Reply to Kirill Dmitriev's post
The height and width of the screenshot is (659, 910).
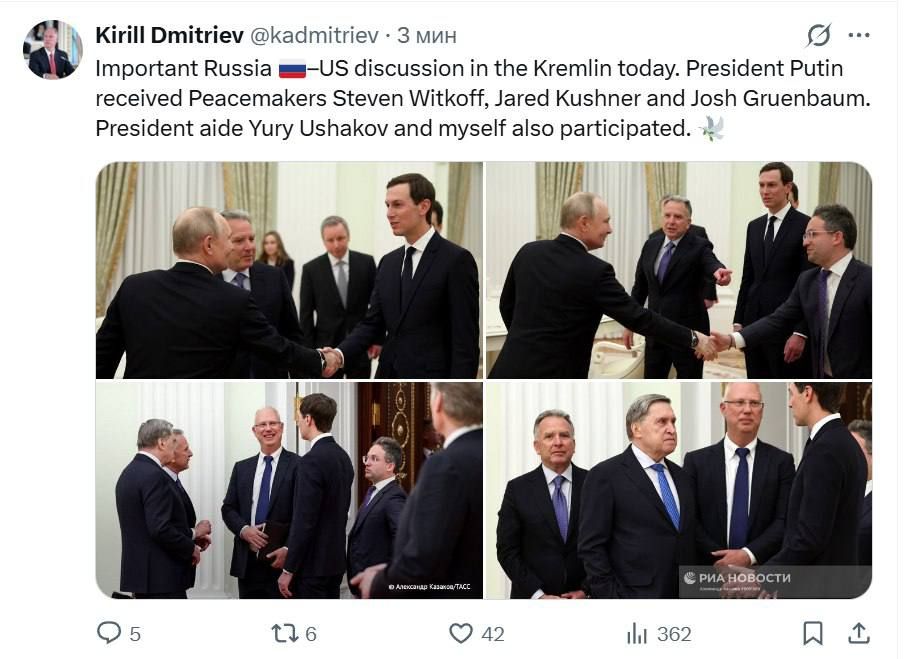[110, 633]
